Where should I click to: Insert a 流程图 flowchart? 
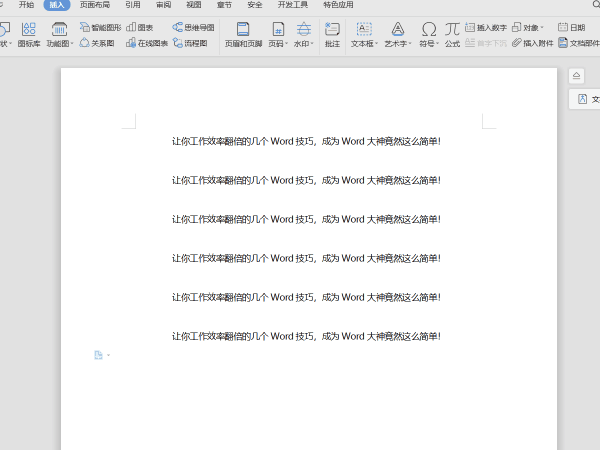[x=190, y=43]
